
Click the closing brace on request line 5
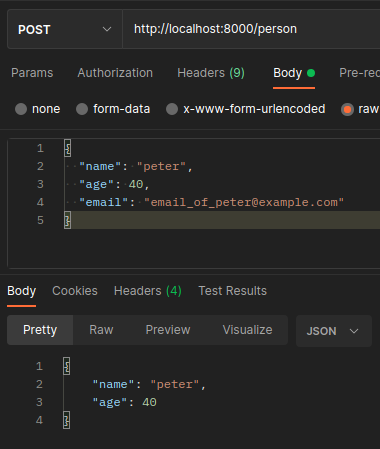(68, 220)
